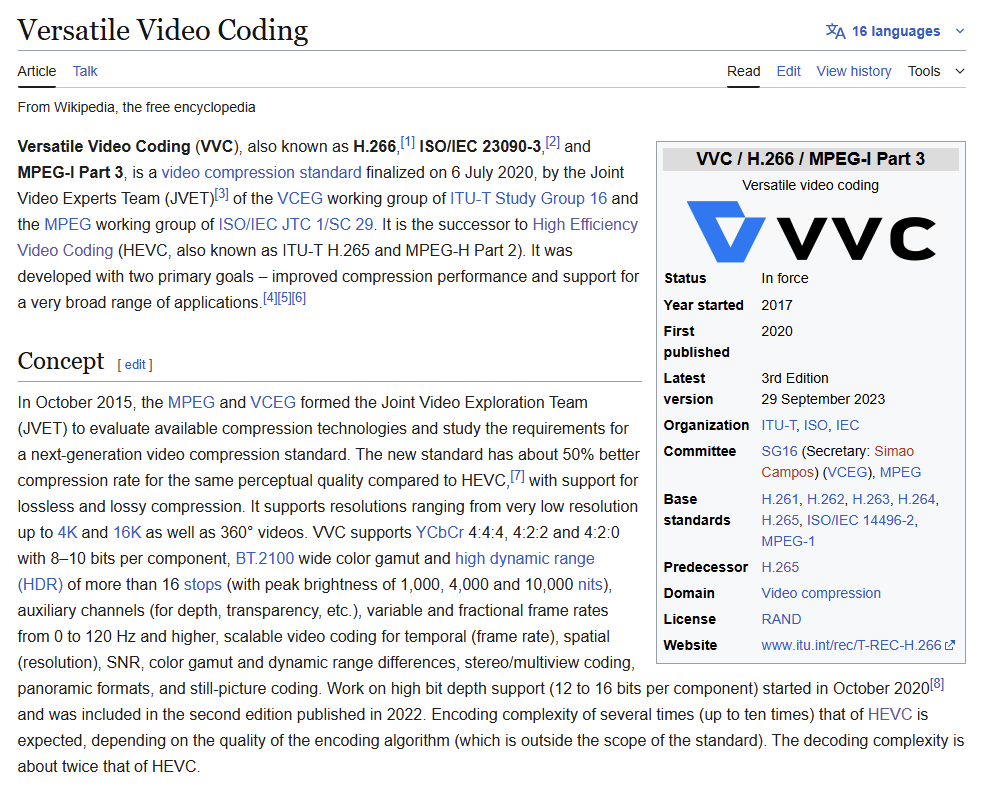985x795 pixels.
Task: Expand the Tools menu chevron
Action: 959,71
